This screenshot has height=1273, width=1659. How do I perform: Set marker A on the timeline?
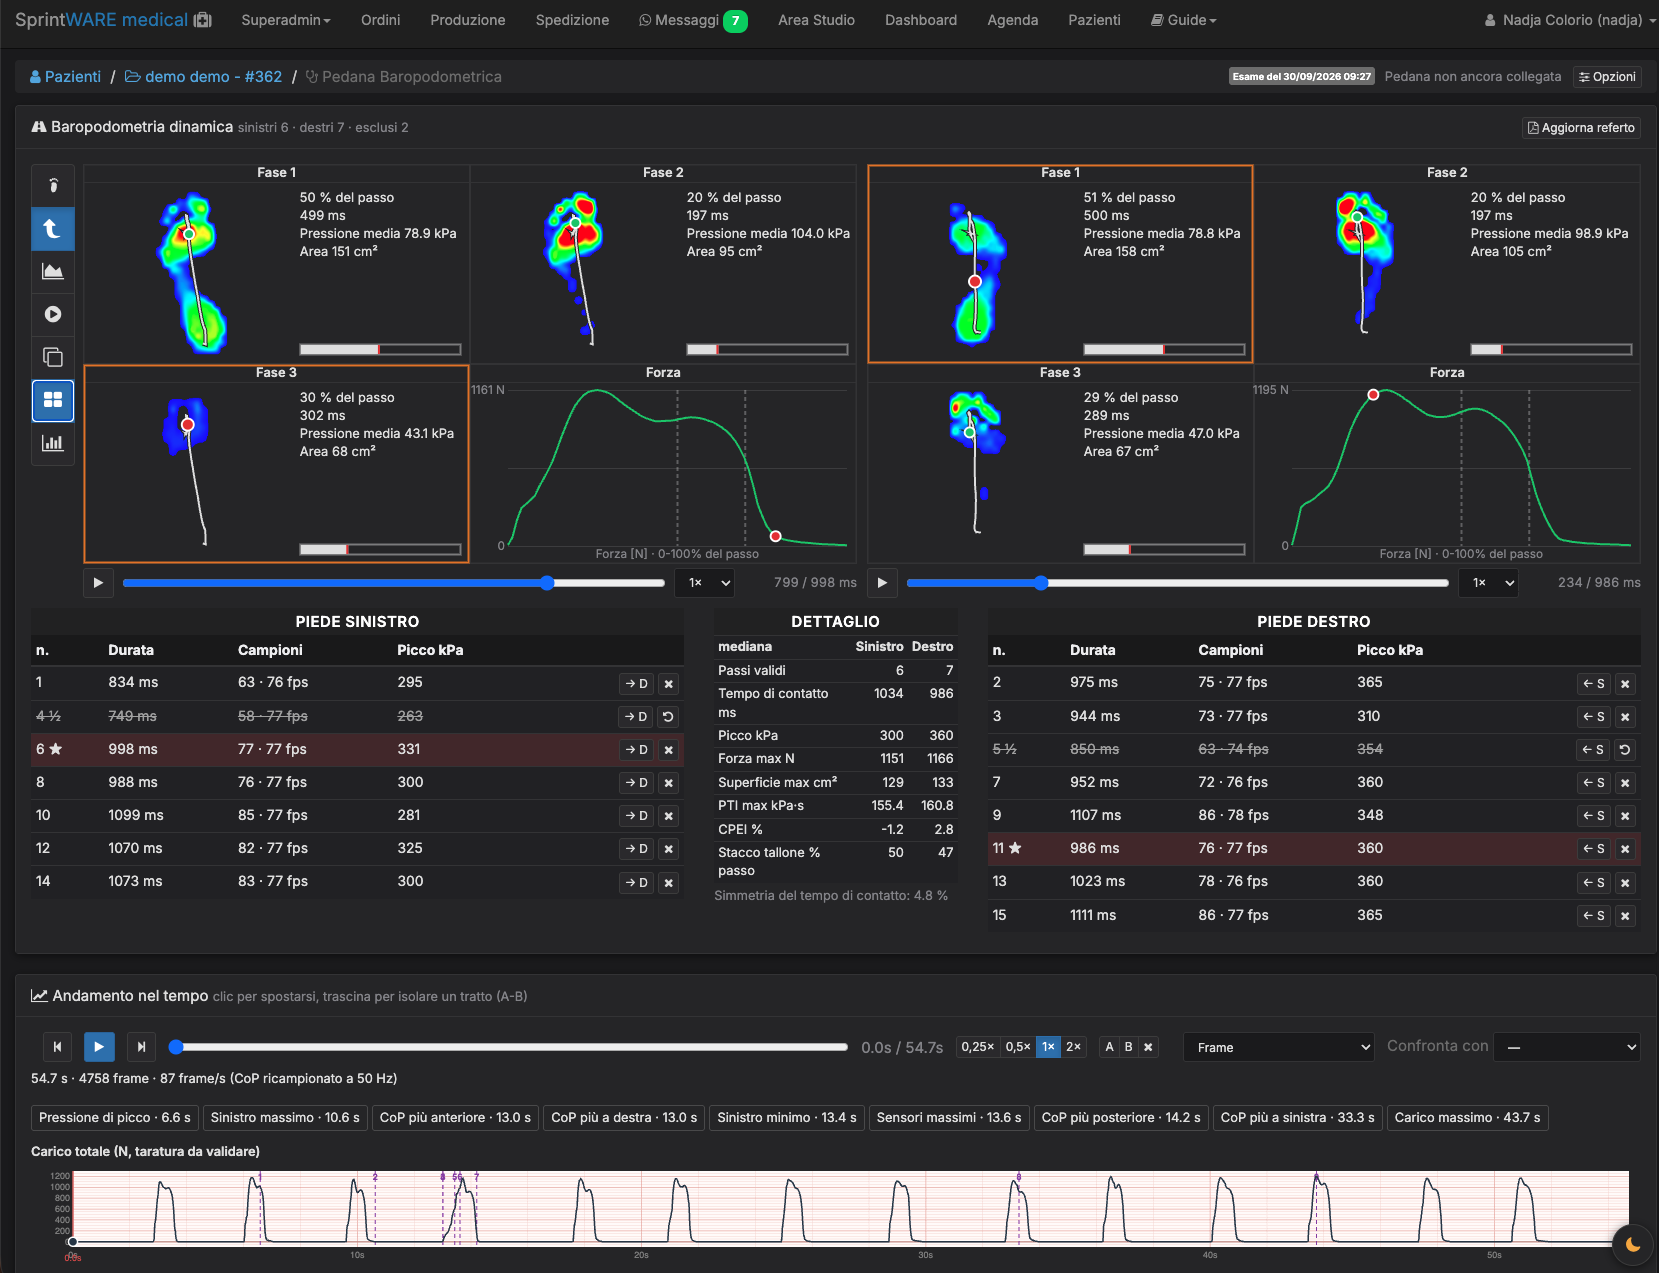(x=1109, y=1047)
